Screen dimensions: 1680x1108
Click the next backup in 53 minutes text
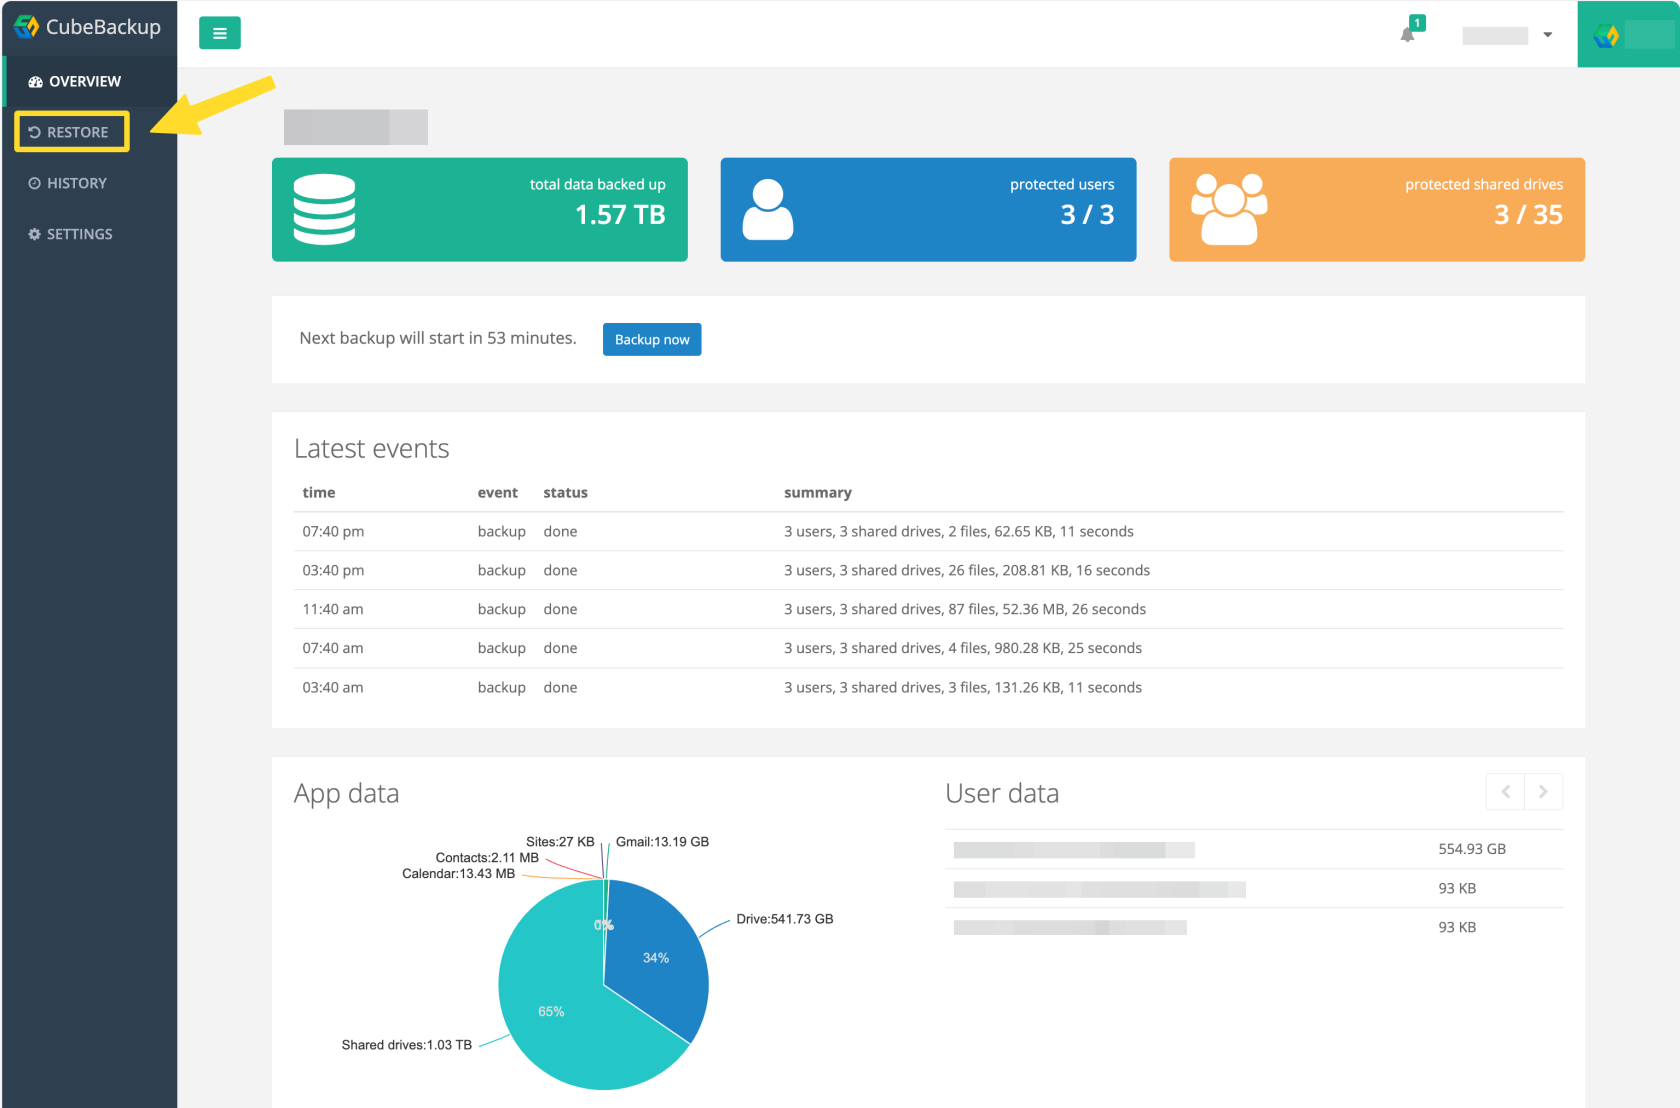tap(438, 338)
